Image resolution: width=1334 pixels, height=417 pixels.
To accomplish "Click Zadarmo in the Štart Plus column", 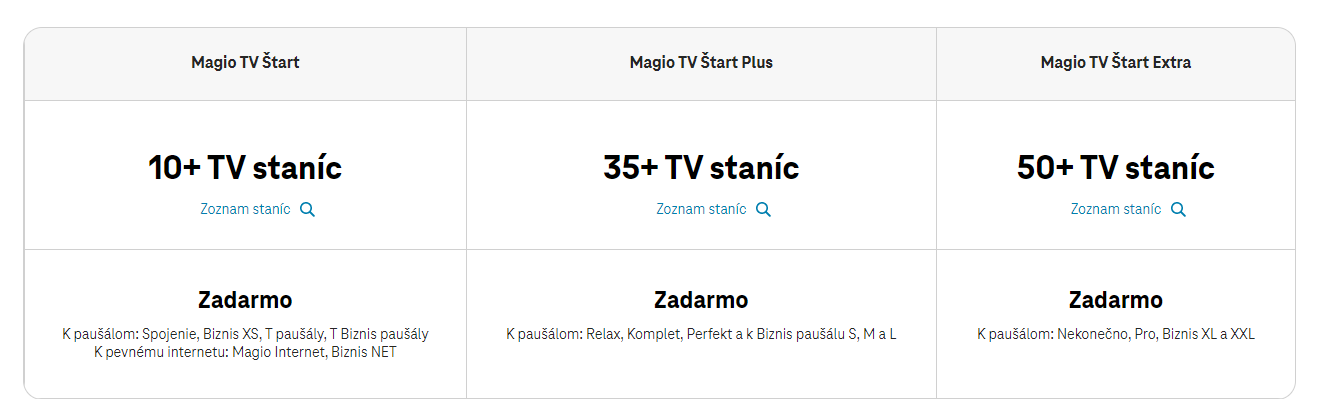I will point(701,300).
